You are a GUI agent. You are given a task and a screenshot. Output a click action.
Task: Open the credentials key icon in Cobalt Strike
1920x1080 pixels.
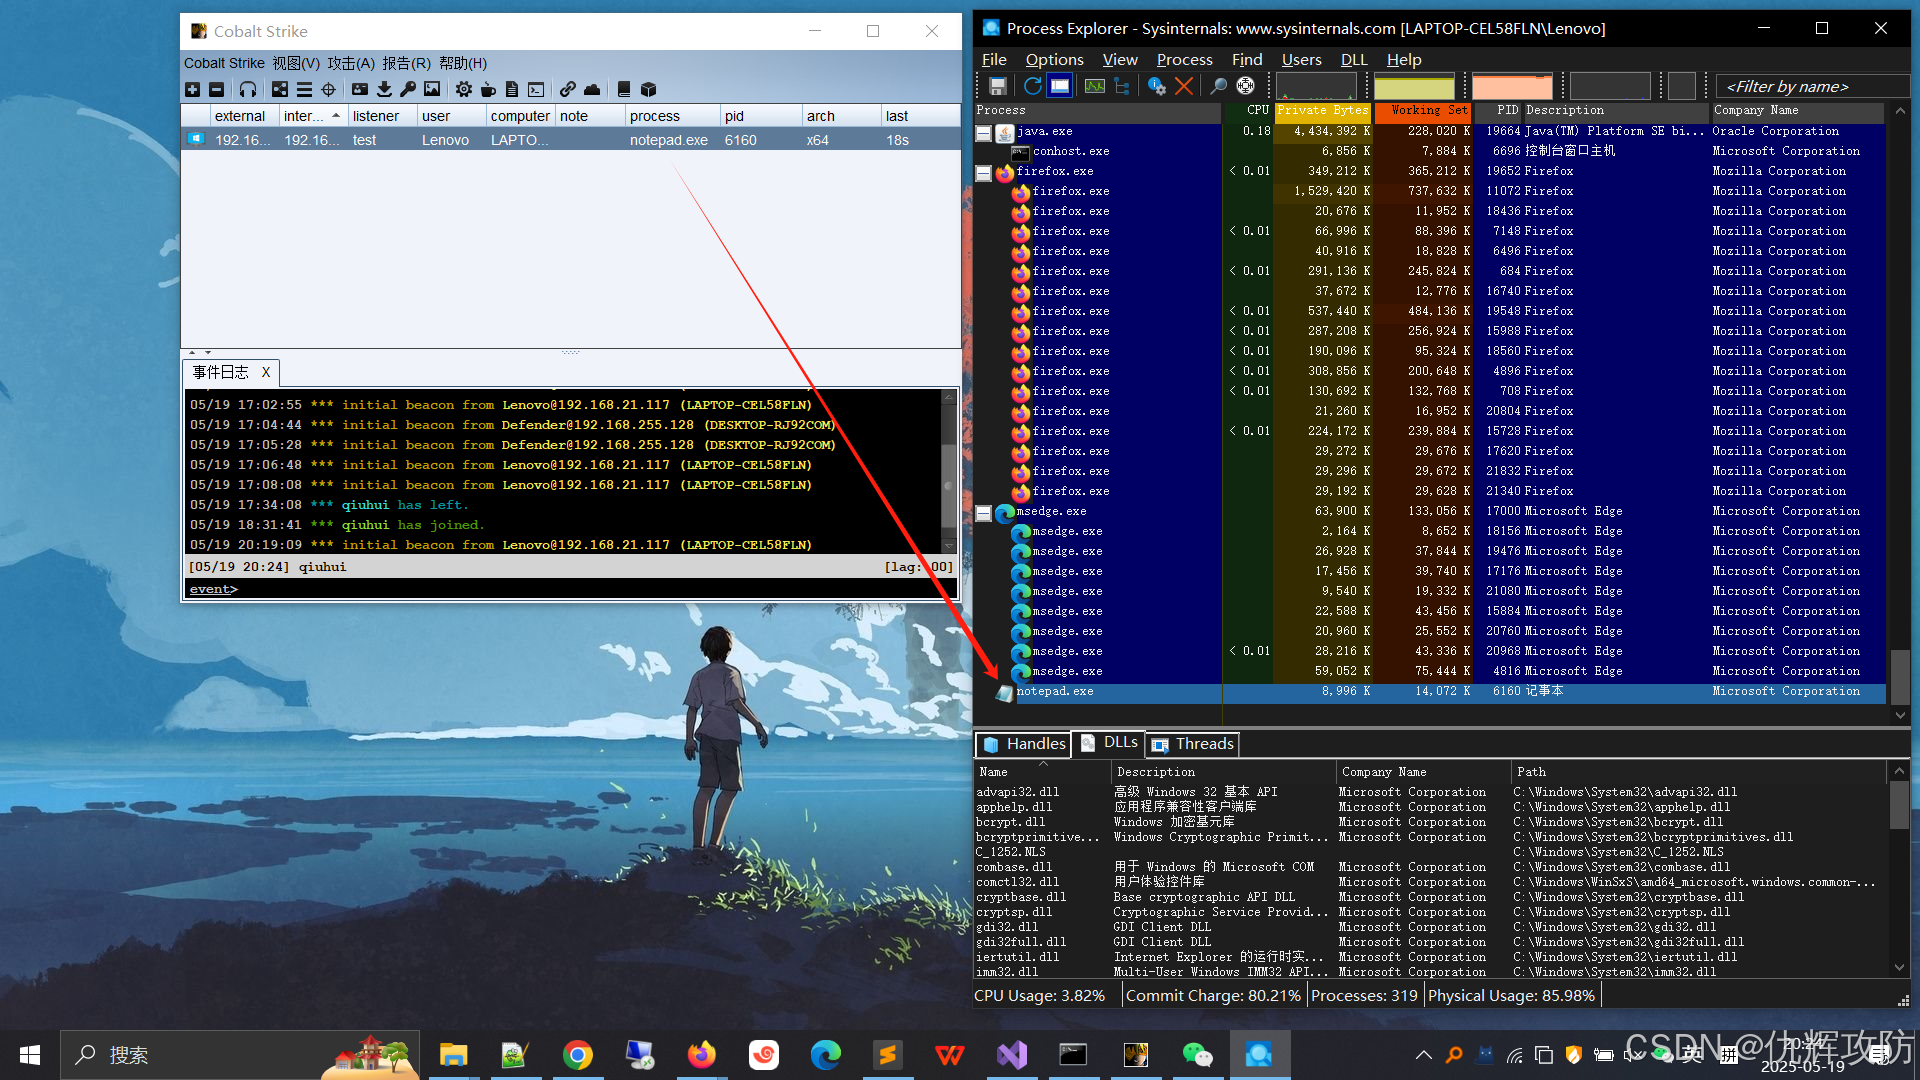[408, 89]
